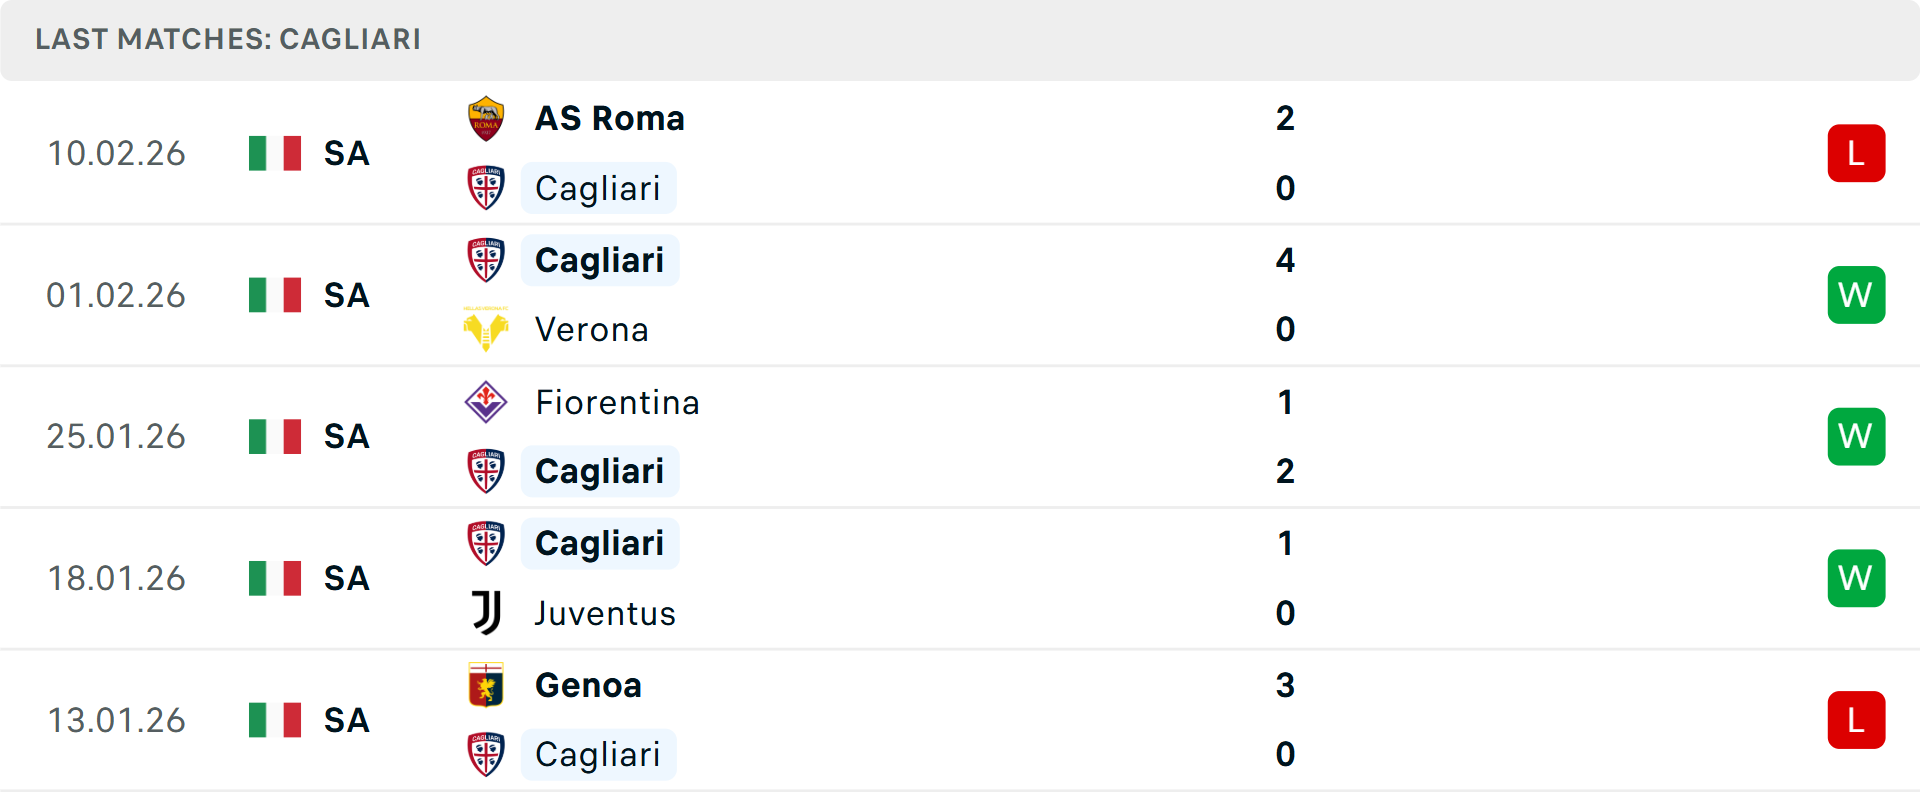The height and width of the screenshot is (792, 1920).
Task: Open the Juventus team name link
Action: (x=605, y=613)
